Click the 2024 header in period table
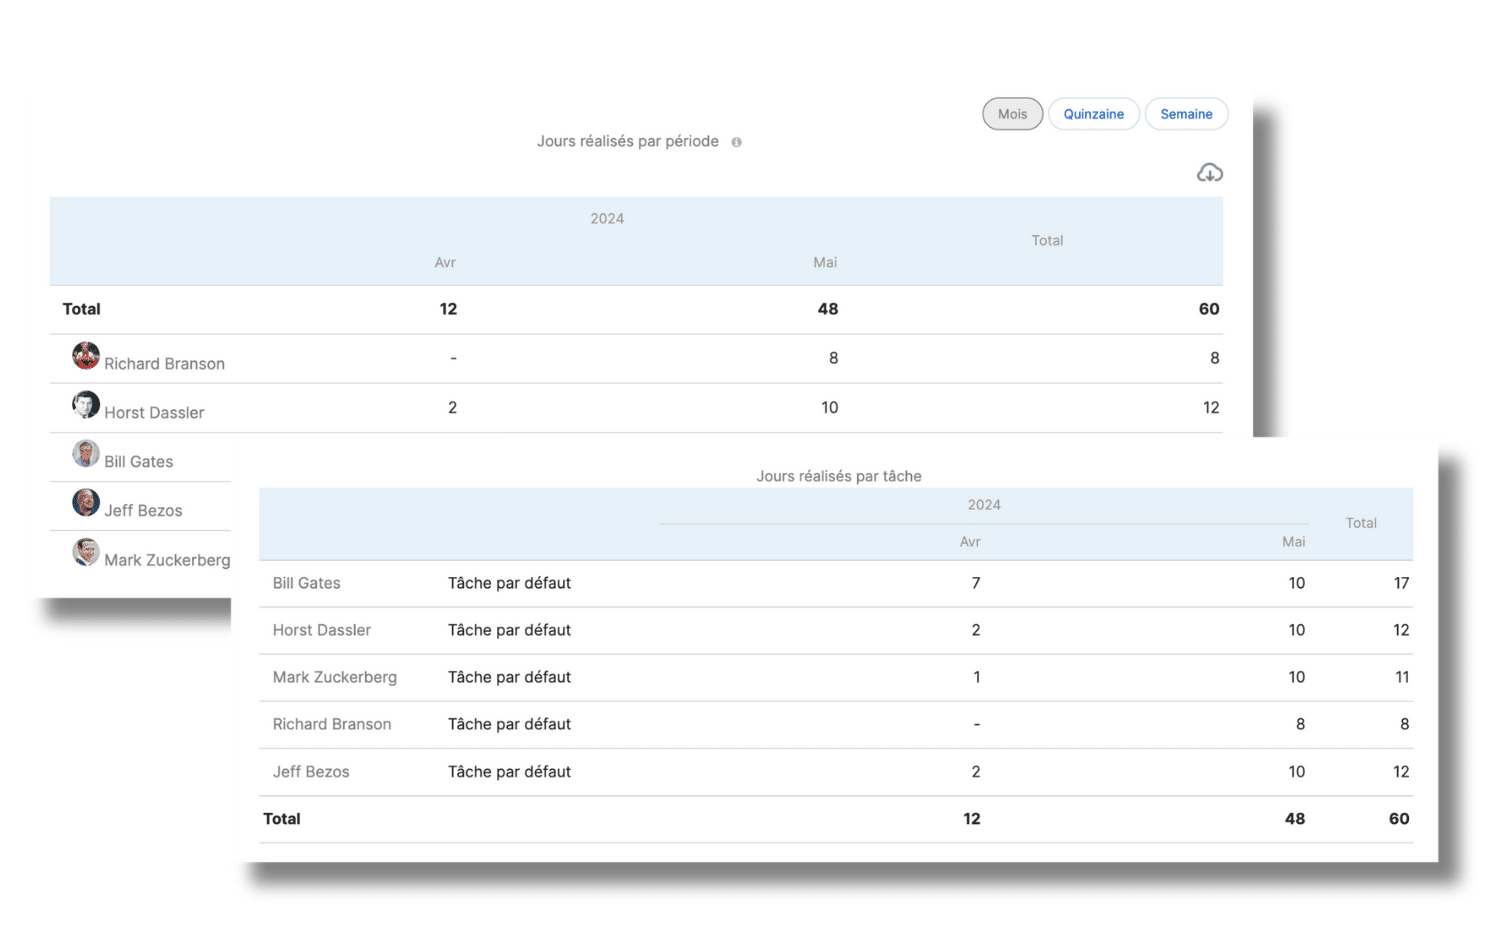The image size is (1506, 936). (607, 219)
